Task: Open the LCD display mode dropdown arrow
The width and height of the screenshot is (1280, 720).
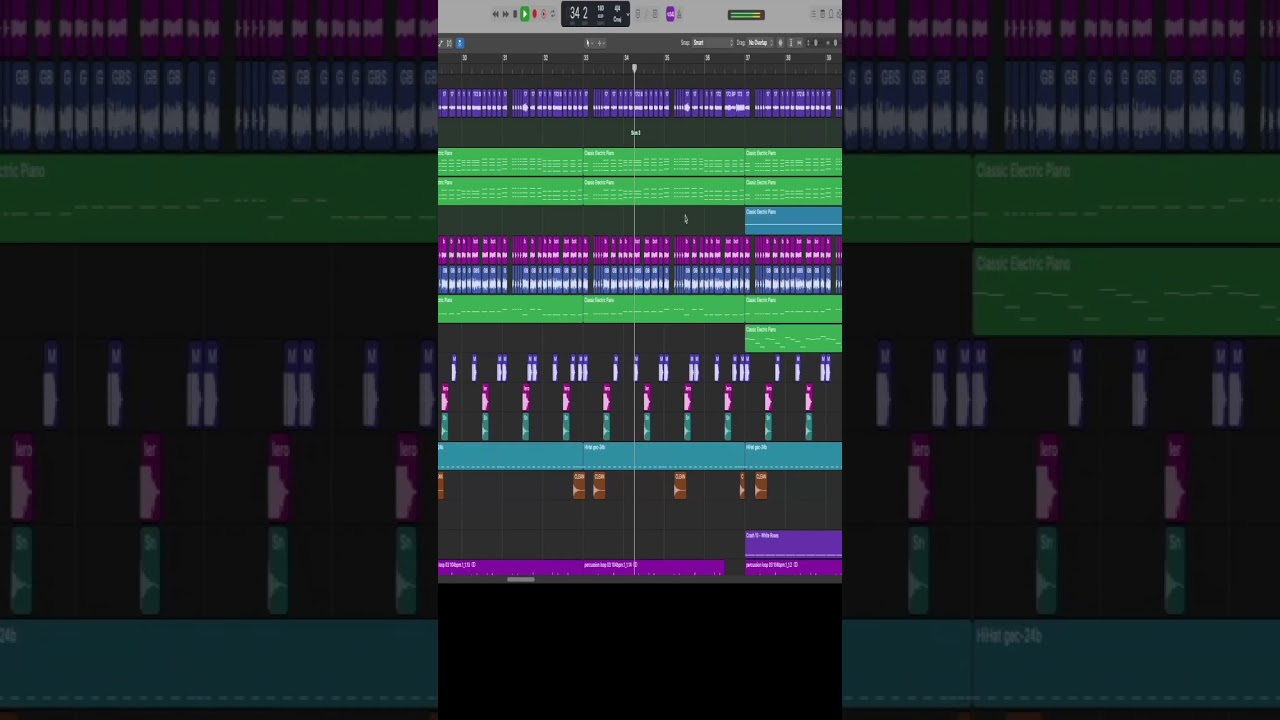Action: [628, 14]
